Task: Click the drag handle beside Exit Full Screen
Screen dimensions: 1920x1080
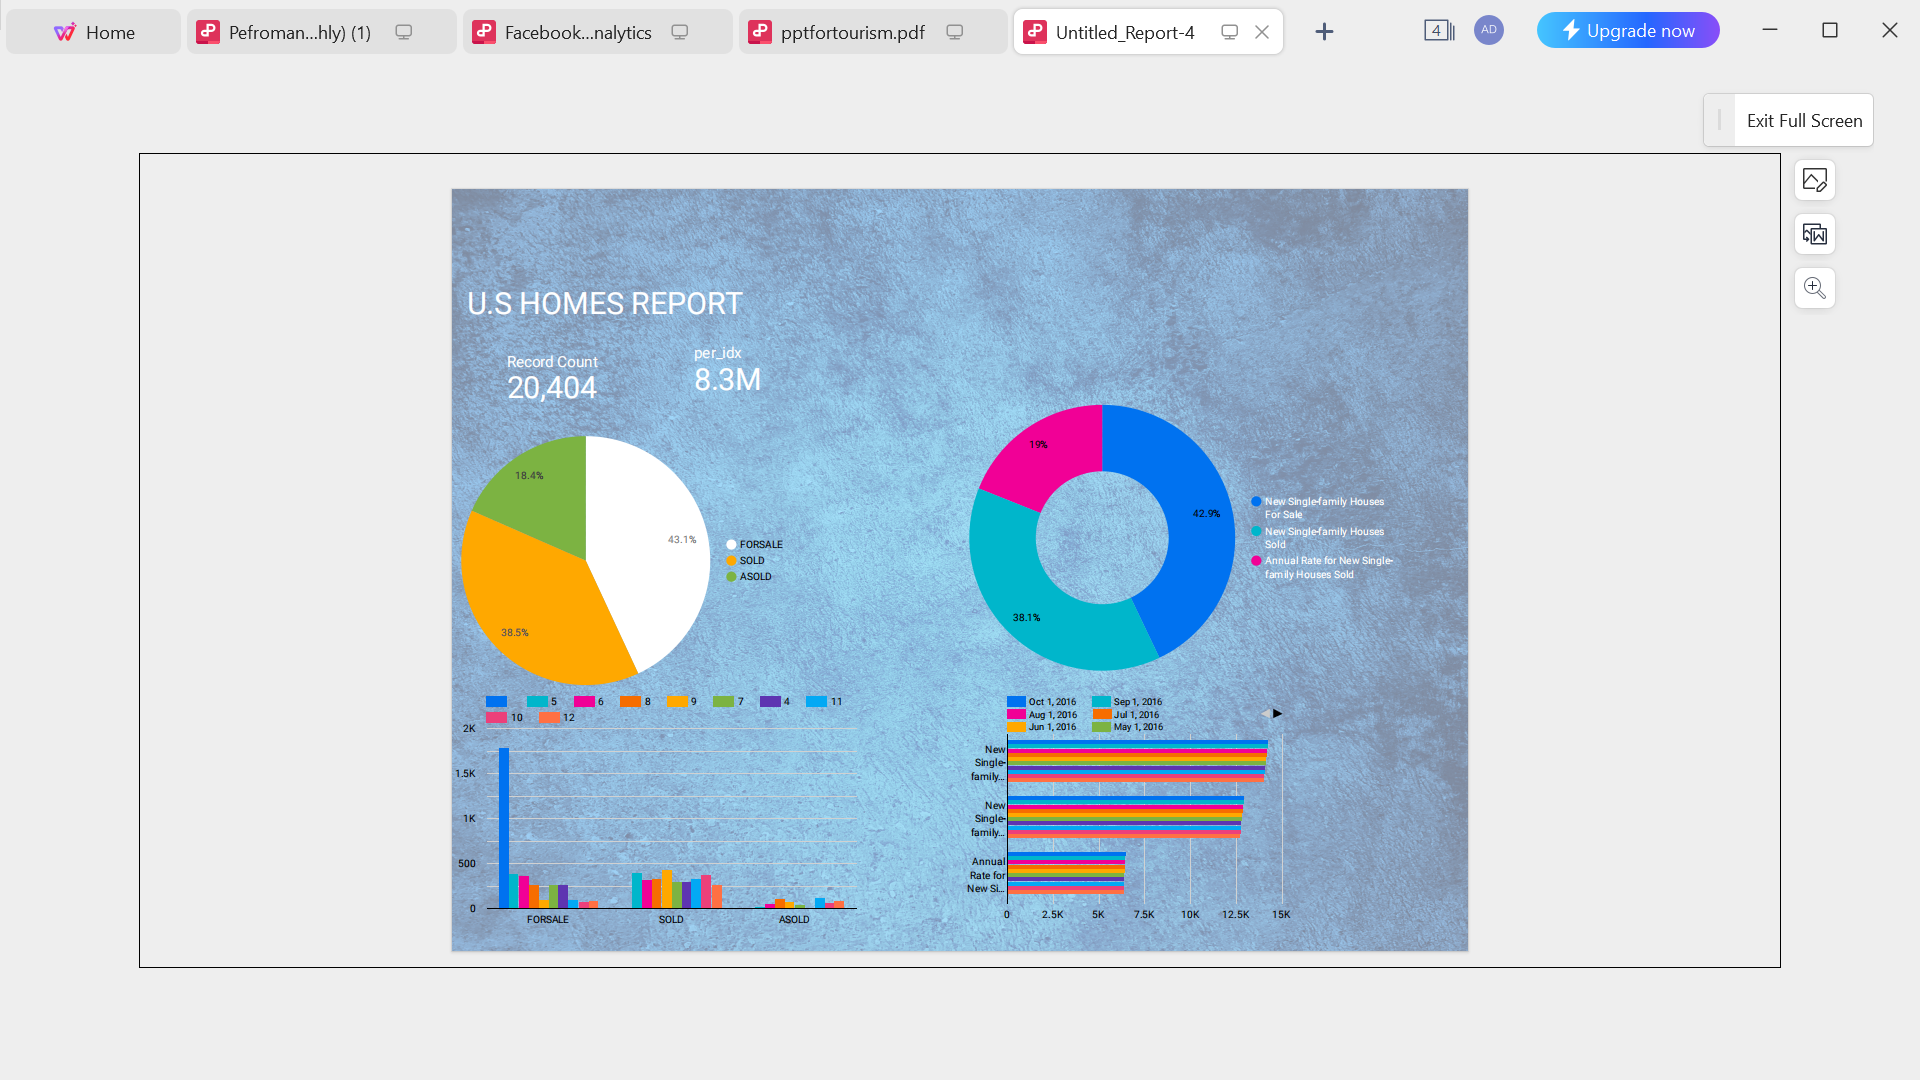Action: point(1719,120)
